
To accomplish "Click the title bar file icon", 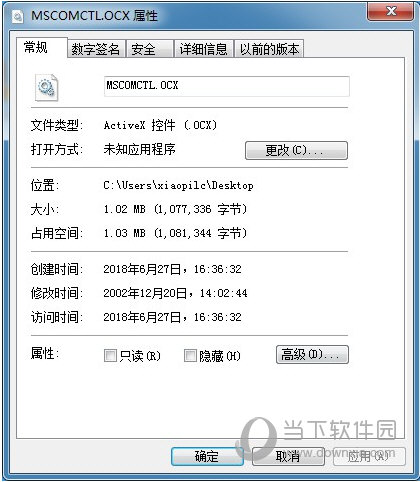I will click(x=18, y=16).
